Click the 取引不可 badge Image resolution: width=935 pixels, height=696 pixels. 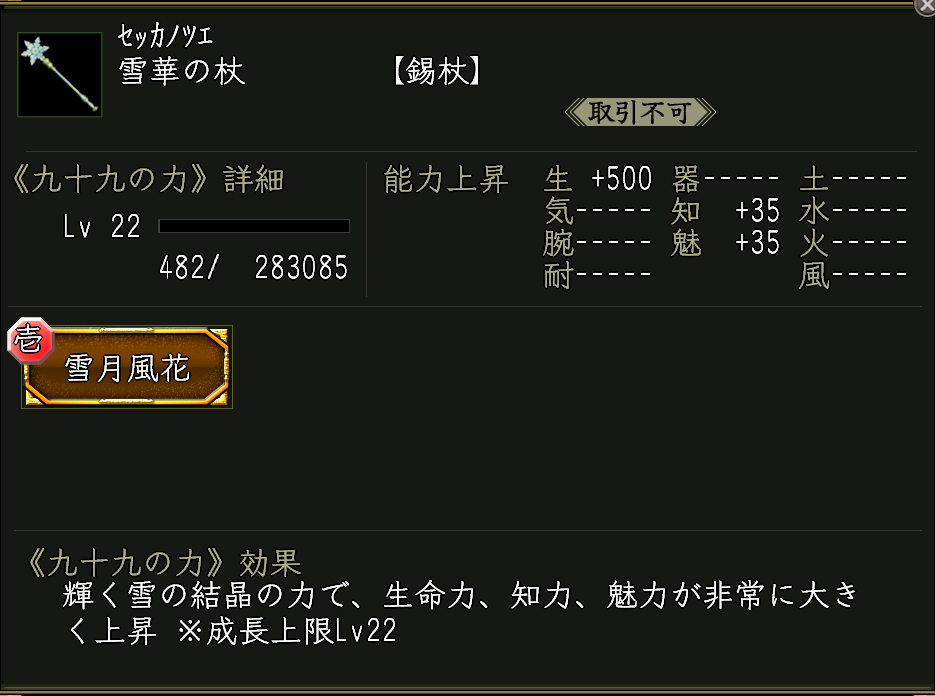(x=640, y=112)
